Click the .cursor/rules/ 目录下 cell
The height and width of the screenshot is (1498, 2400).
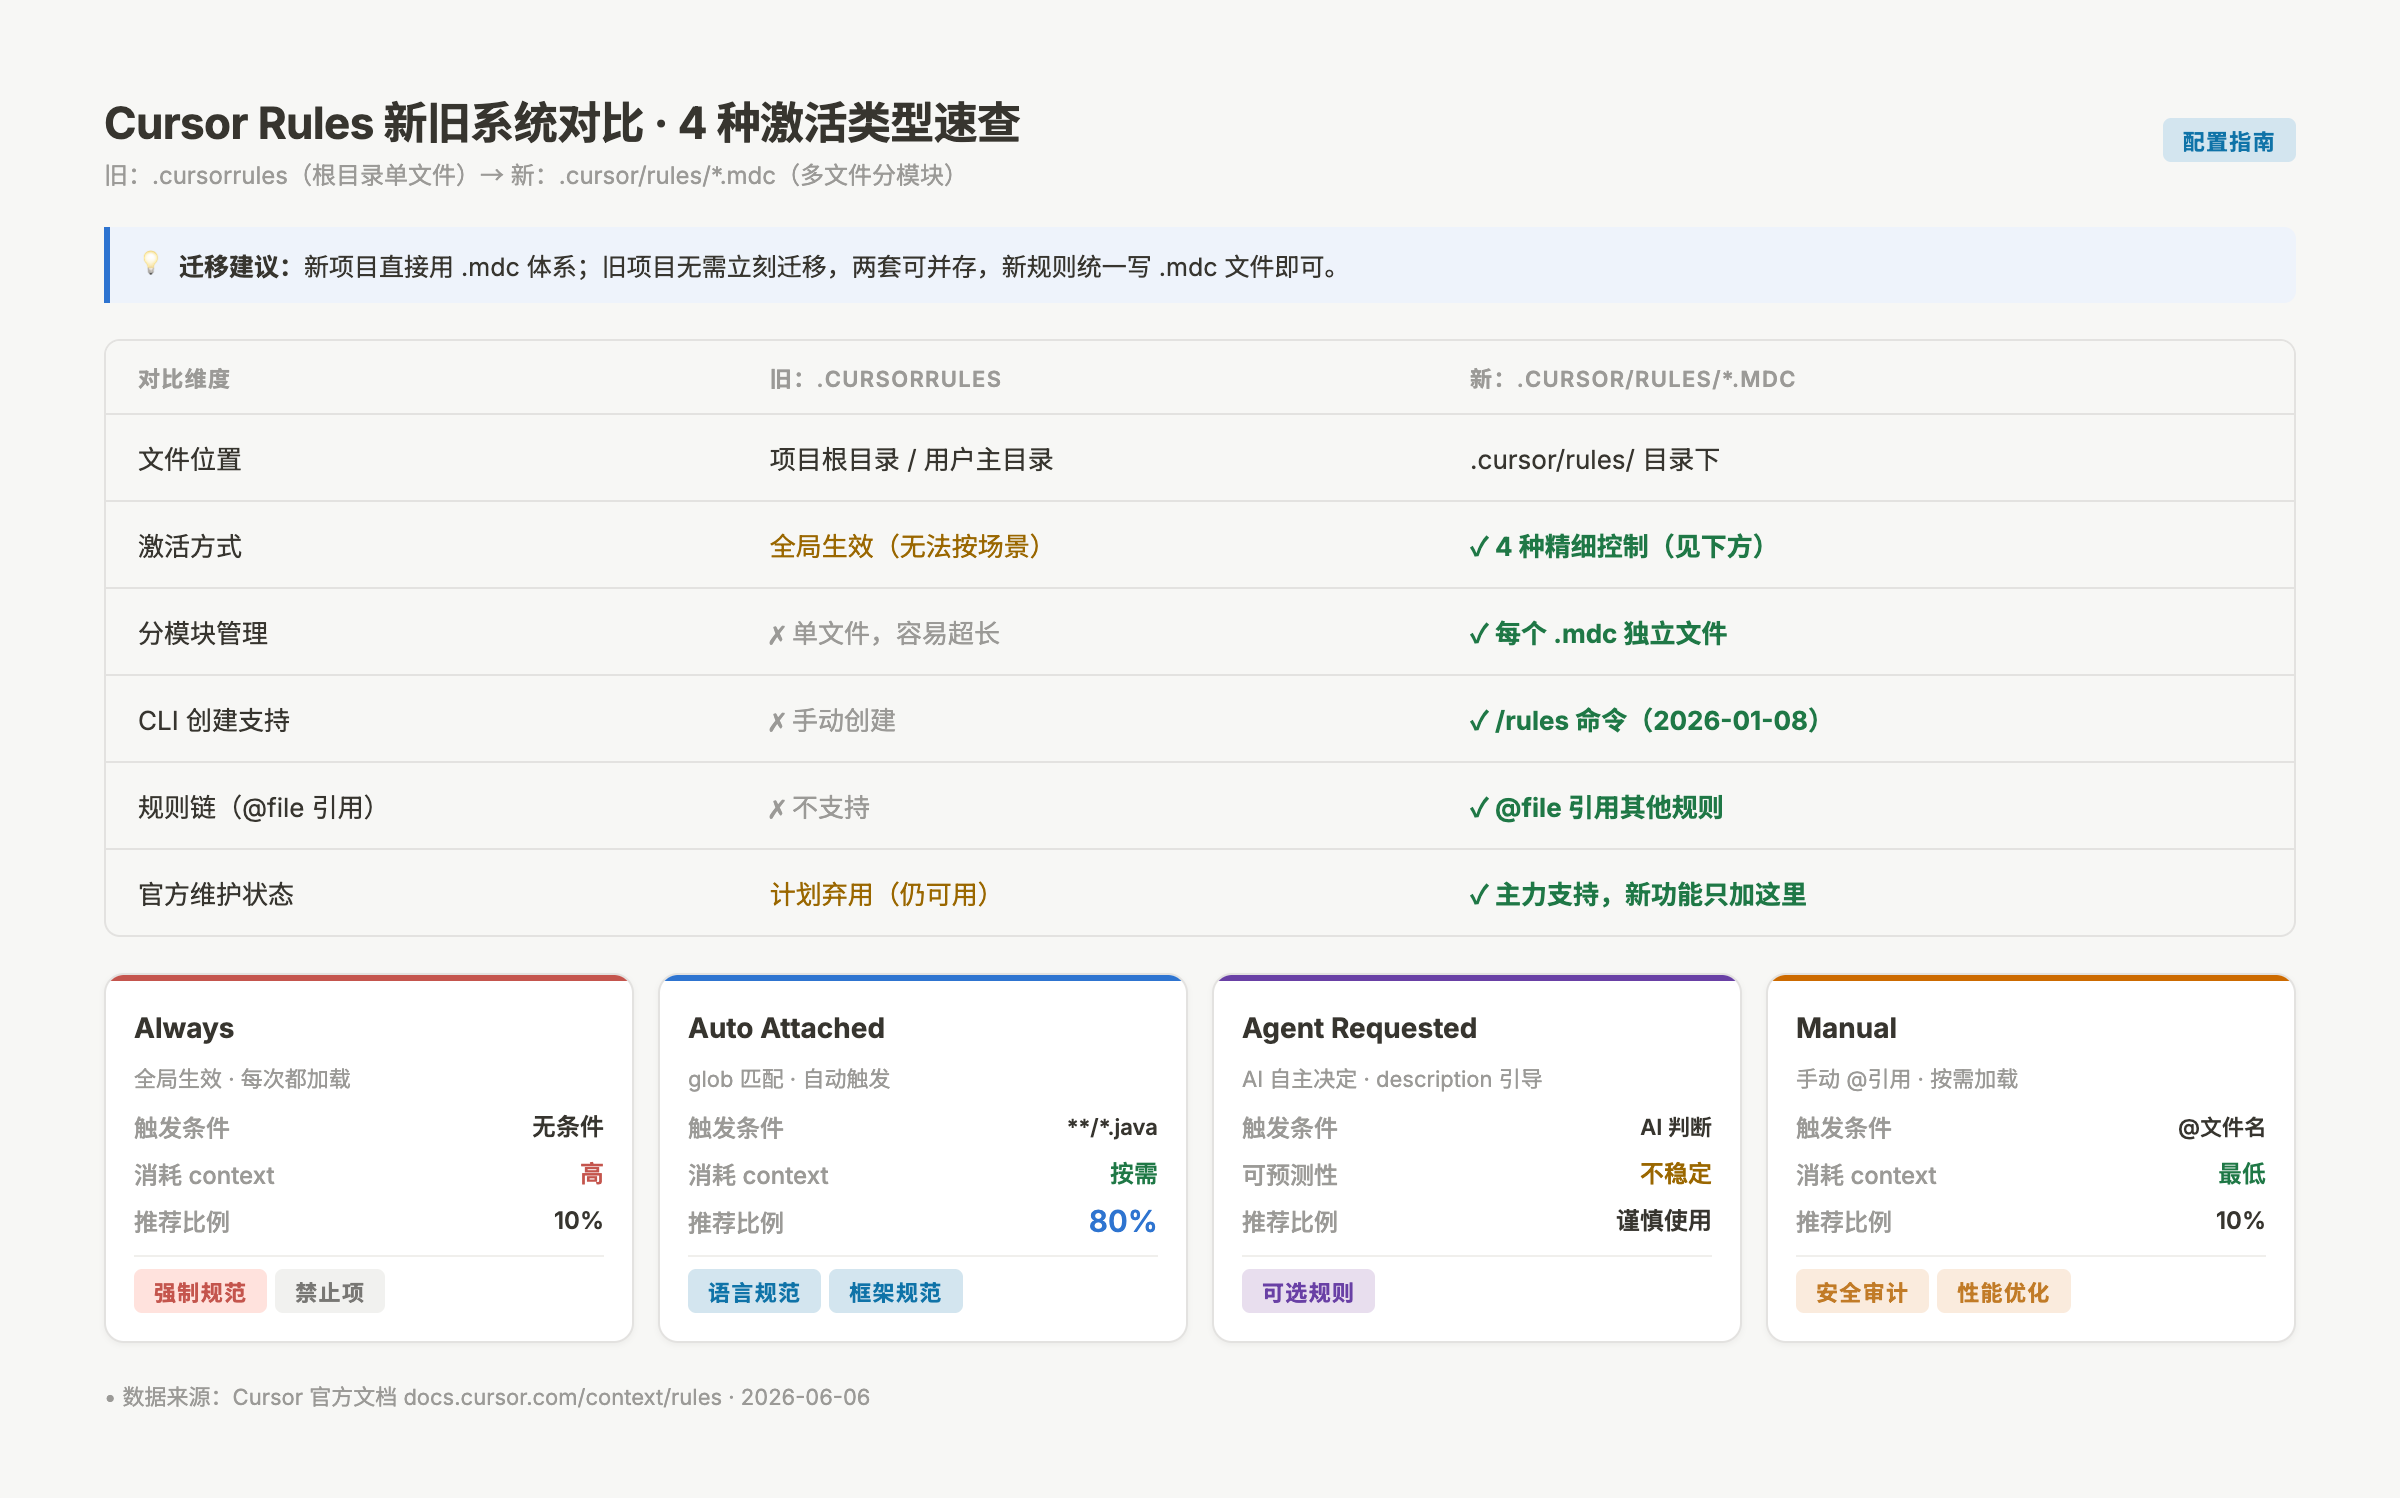pyautogui.click(x=1594, y=460)
